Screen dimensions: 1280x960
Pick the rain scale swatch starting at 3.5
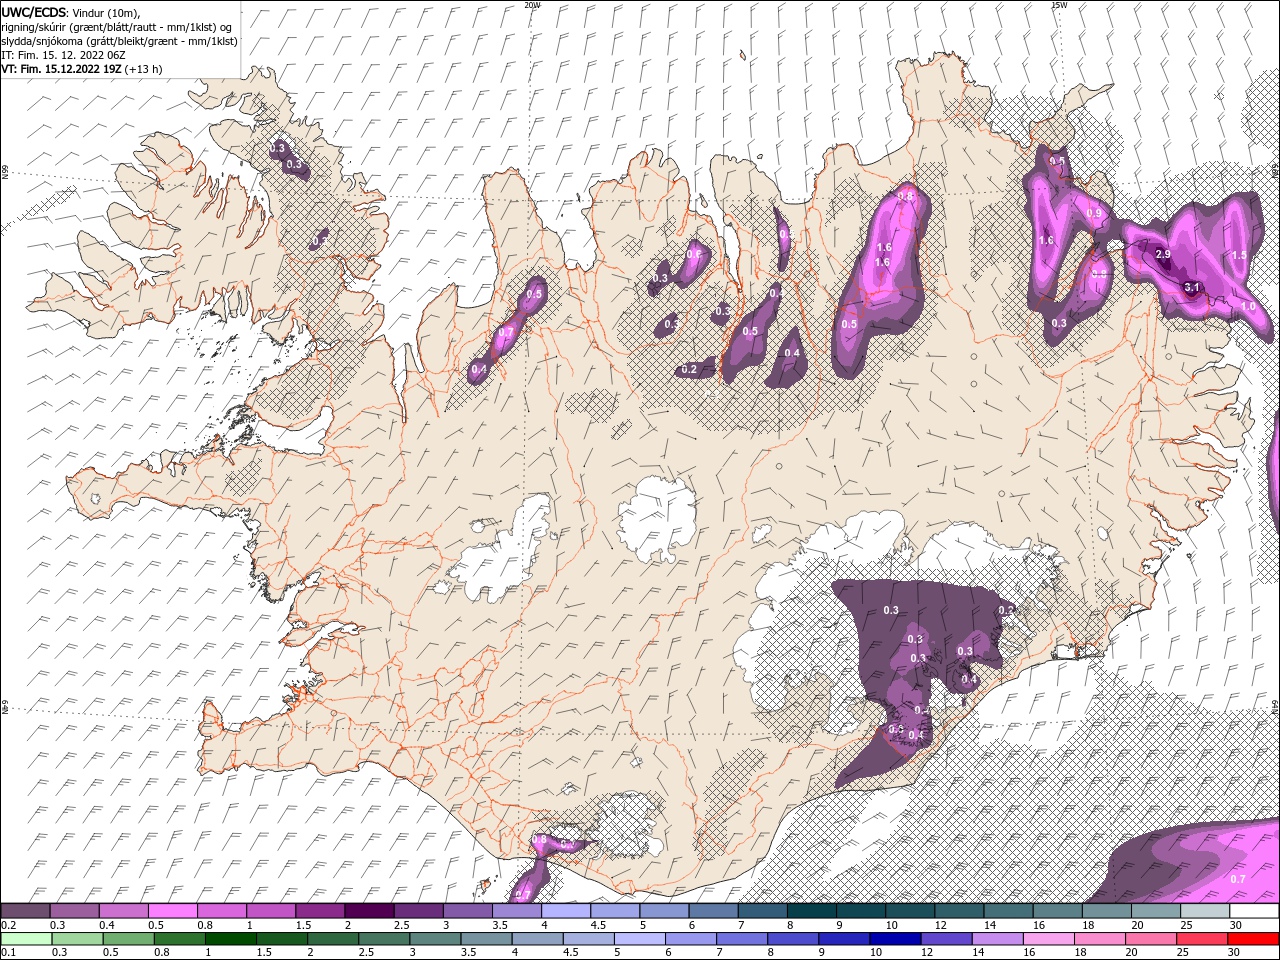[x=485, y=939]
